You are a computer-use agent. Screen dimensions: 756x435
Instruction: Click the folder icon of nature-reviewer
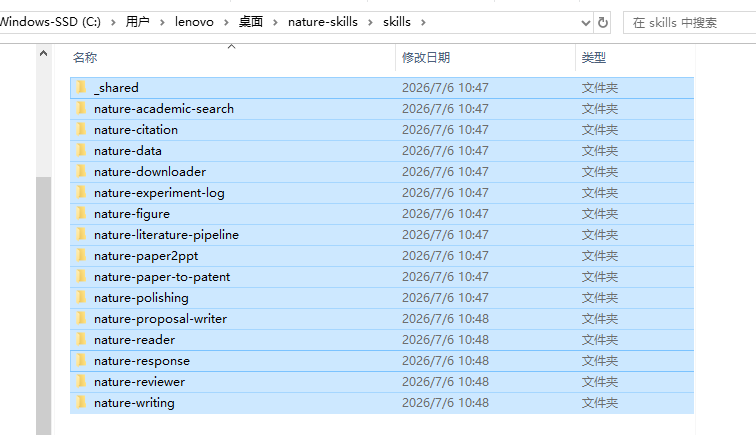tap(81, 381)
